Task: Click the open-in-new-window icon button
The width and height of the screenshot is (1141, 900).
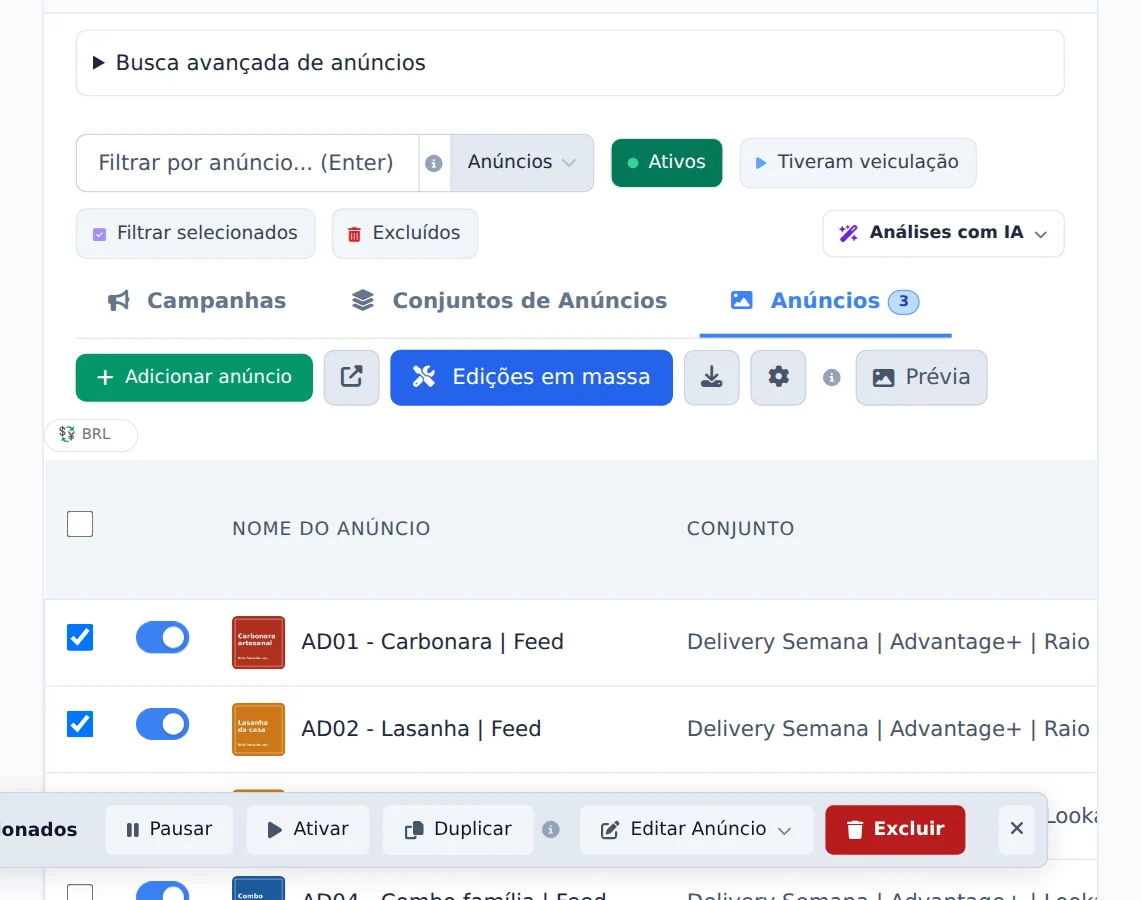Action: [351, 377]
